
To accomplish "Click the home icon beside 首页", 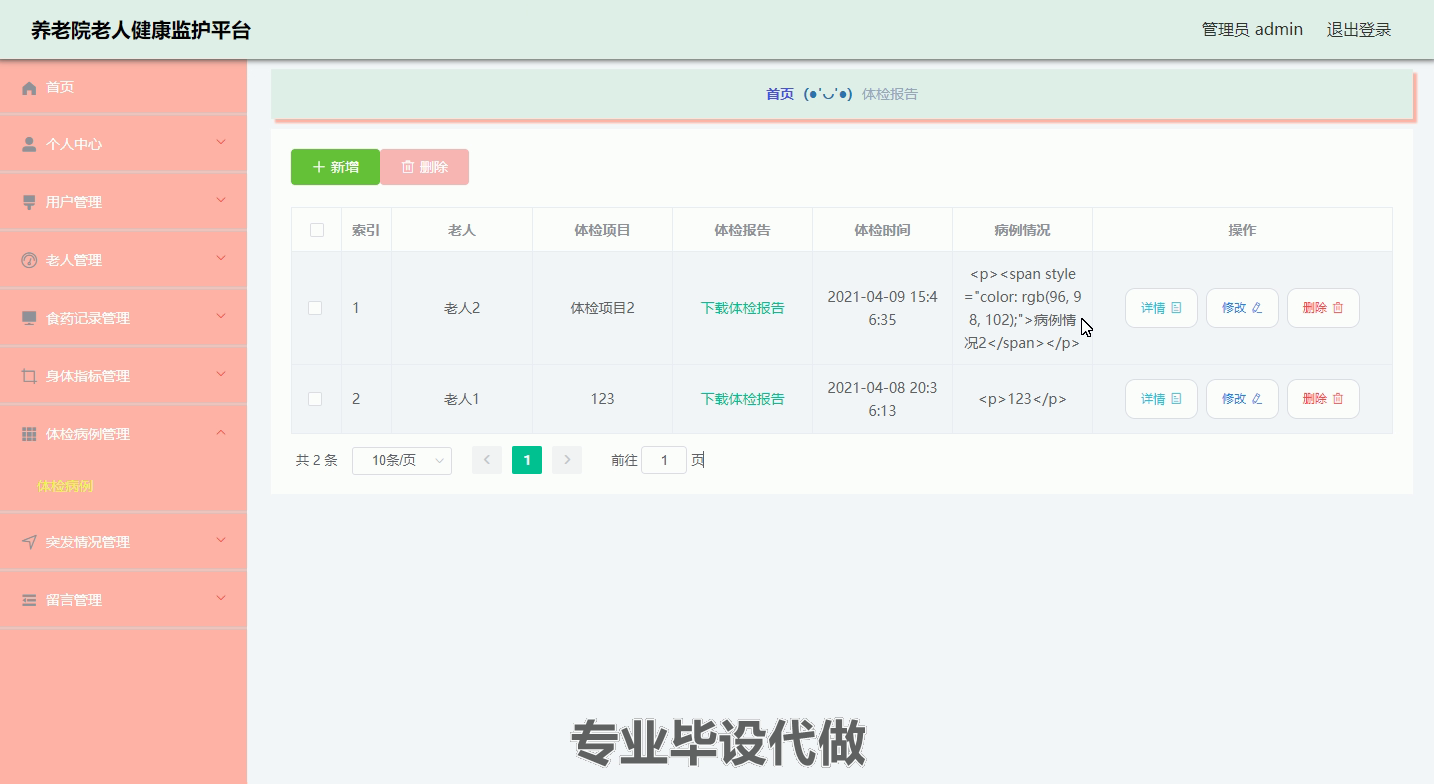I will 29,88.
